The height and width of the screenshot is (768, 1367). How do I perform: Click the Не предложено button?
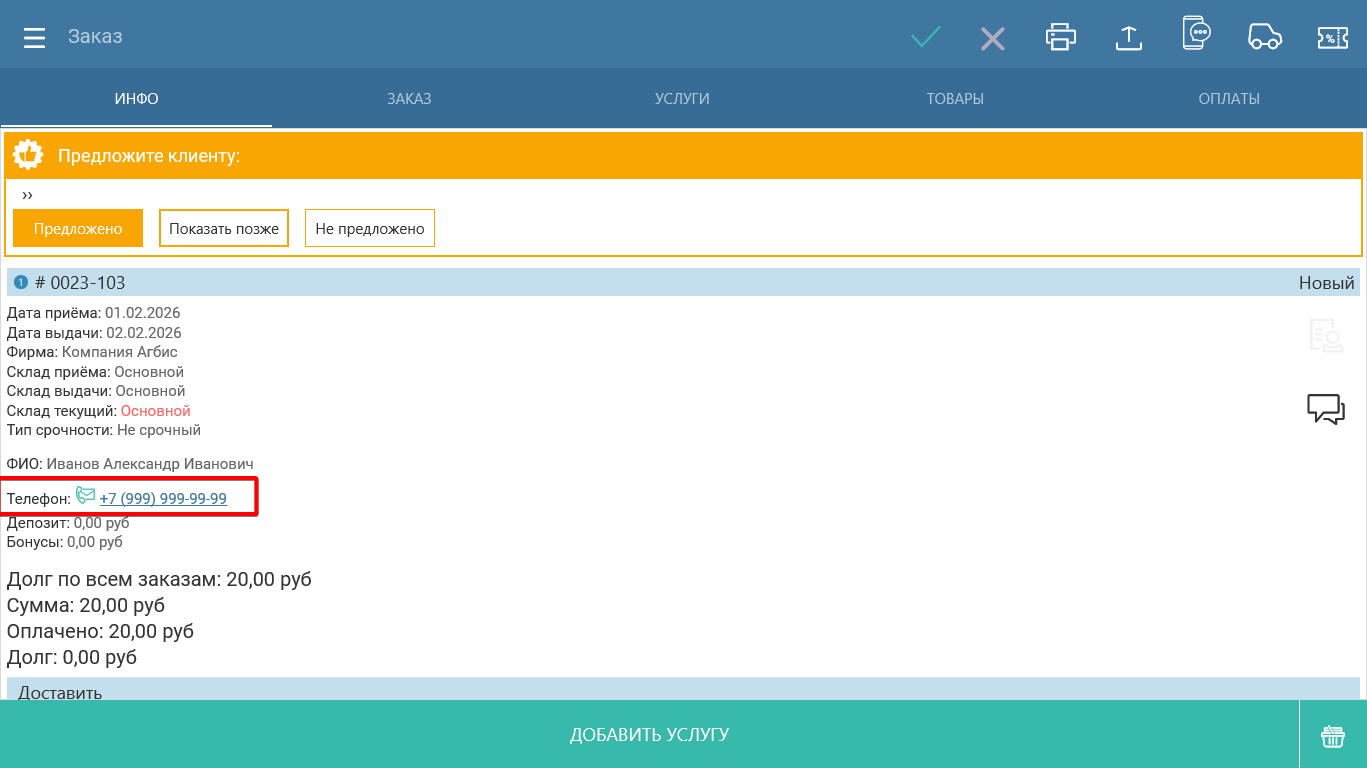pos(370,228)
